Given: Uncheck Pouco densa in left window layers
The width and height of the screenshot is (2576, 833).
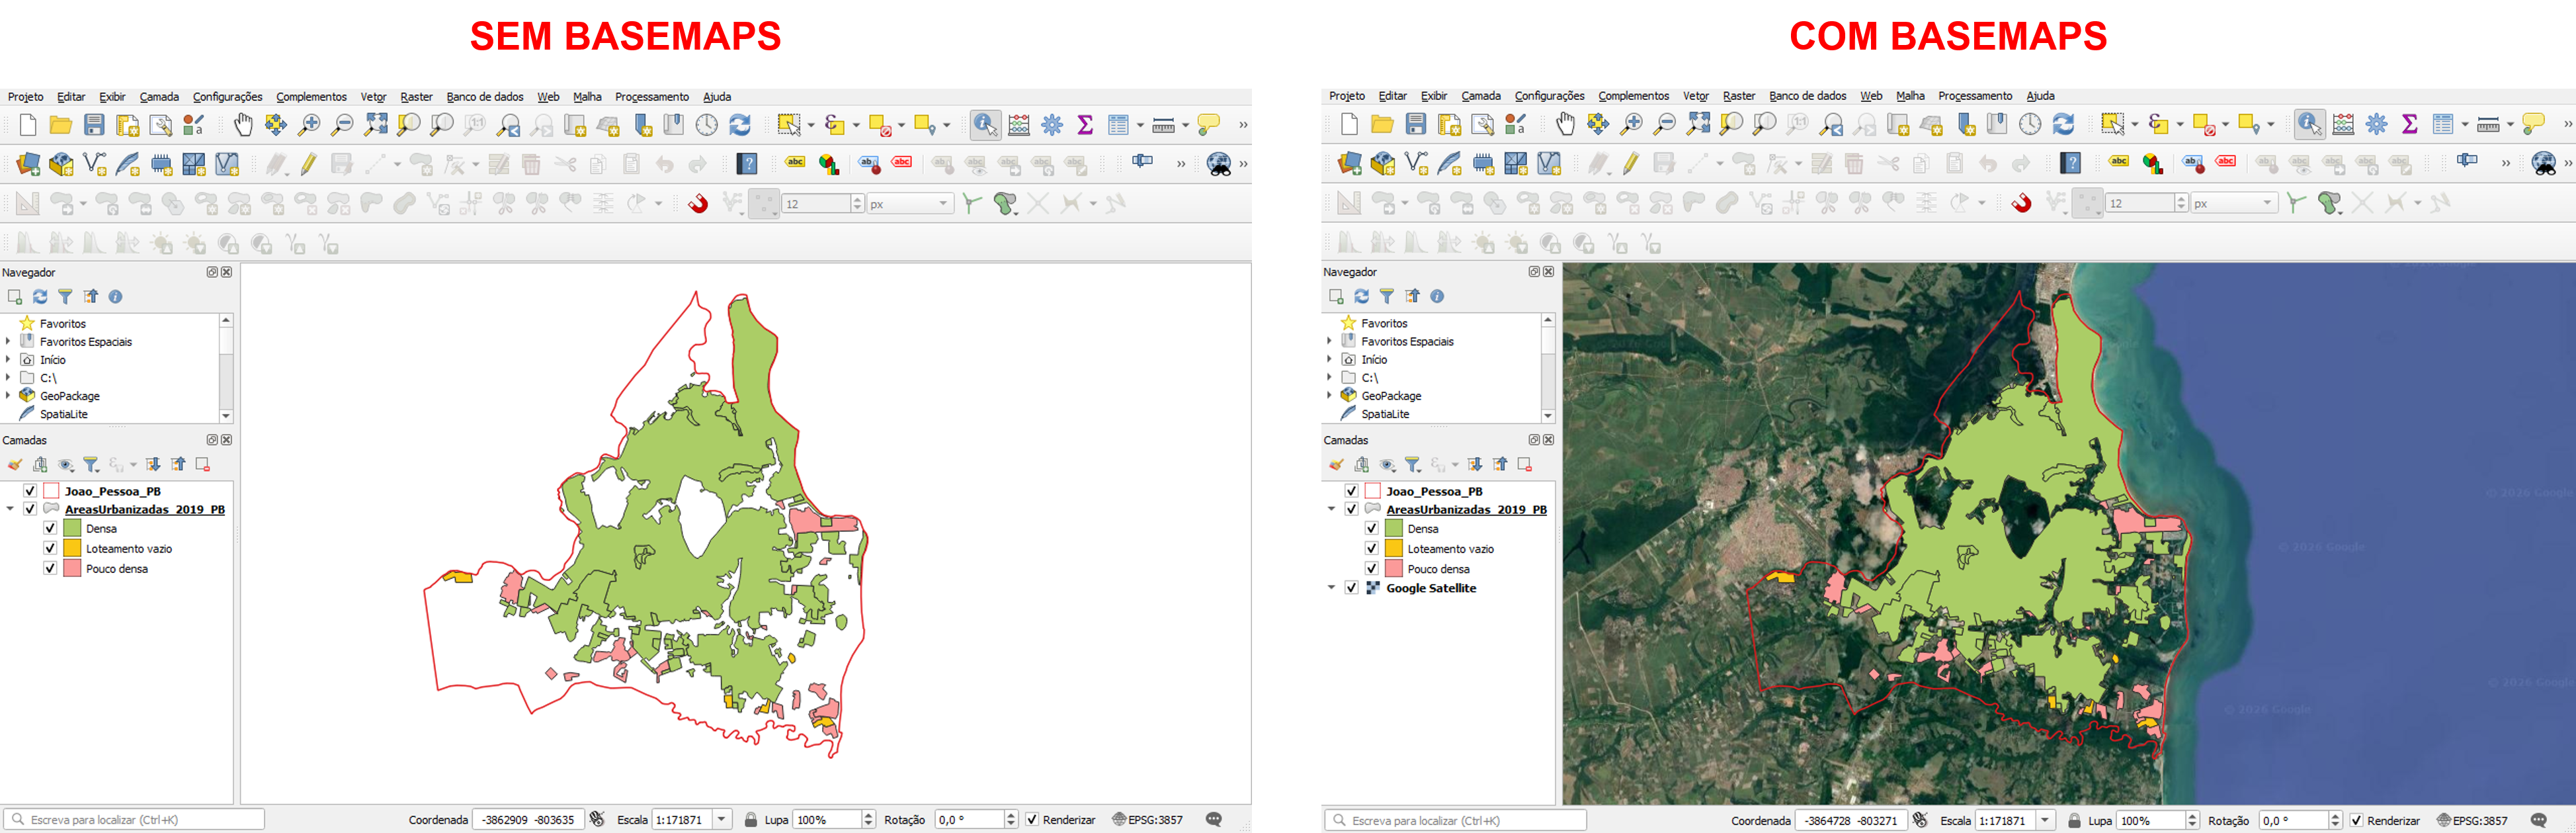Looking at the screenshot, I should pyautogui.click(x=50, y=568).
